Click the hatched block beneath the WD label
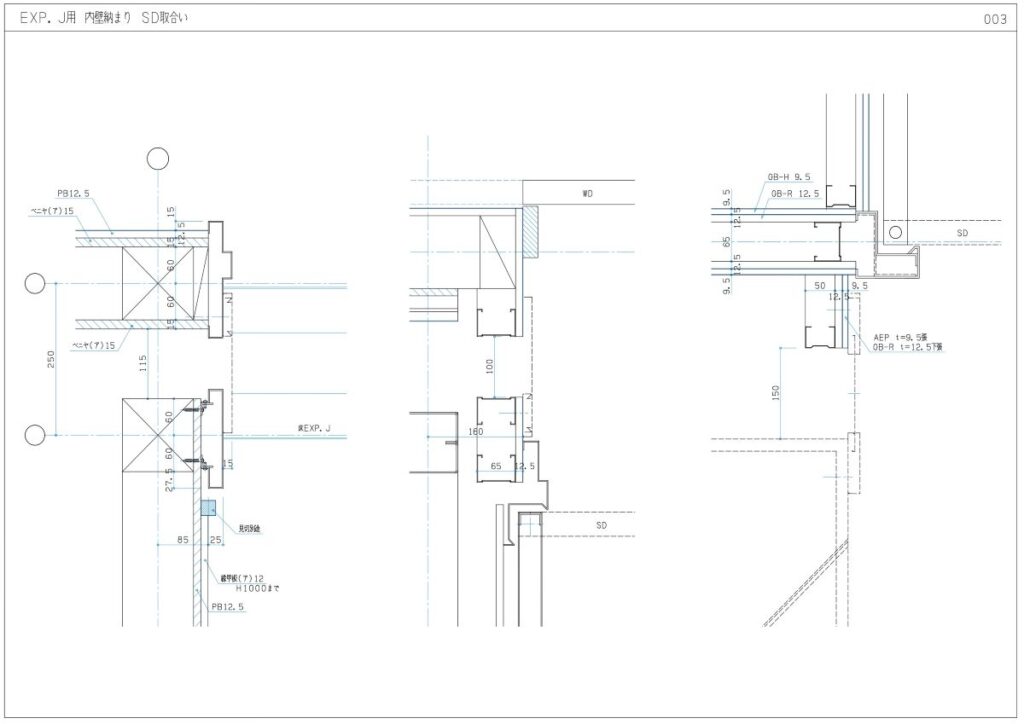 (x=530, y=233)
